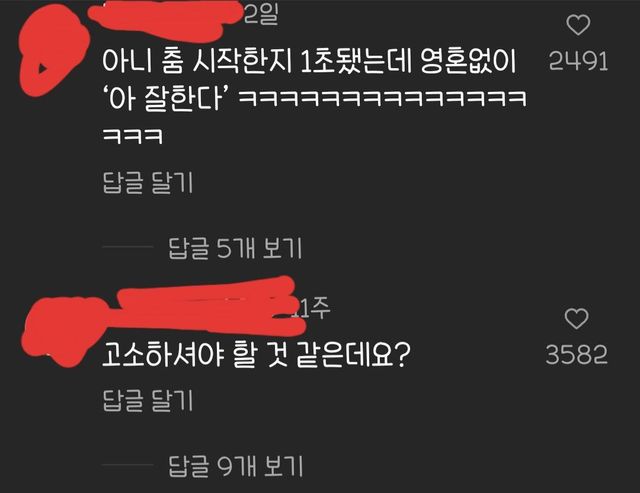The image size is (640, 493).
Task: Open the second commenter's redacted profile picture
Action: [x=61, y=330]
